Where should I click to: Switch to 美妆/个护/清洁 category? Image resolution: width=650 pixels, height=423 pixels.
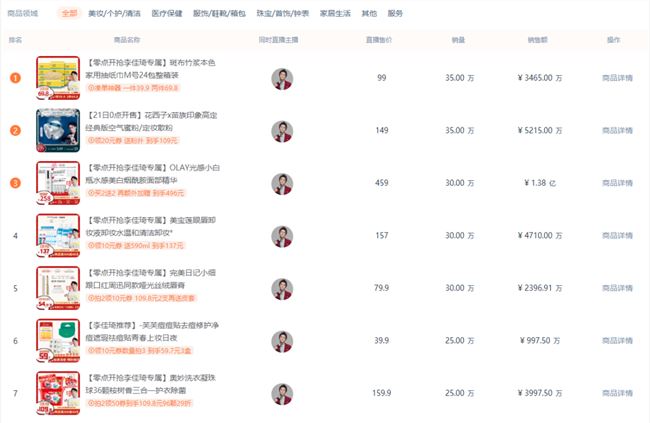tap(114, 13)
